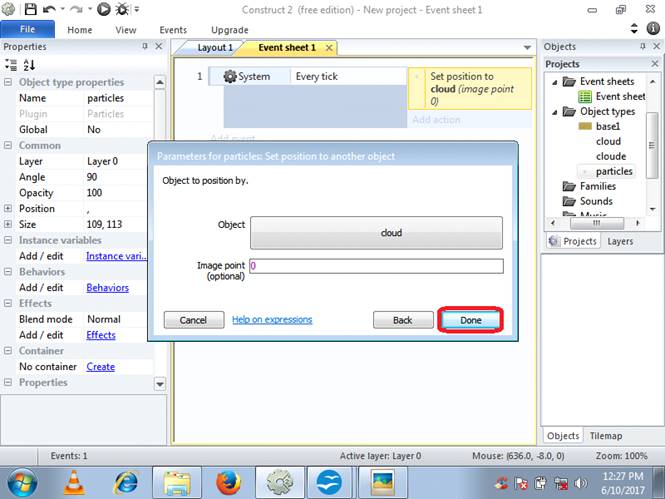Click the Done button

click(471, 320)
